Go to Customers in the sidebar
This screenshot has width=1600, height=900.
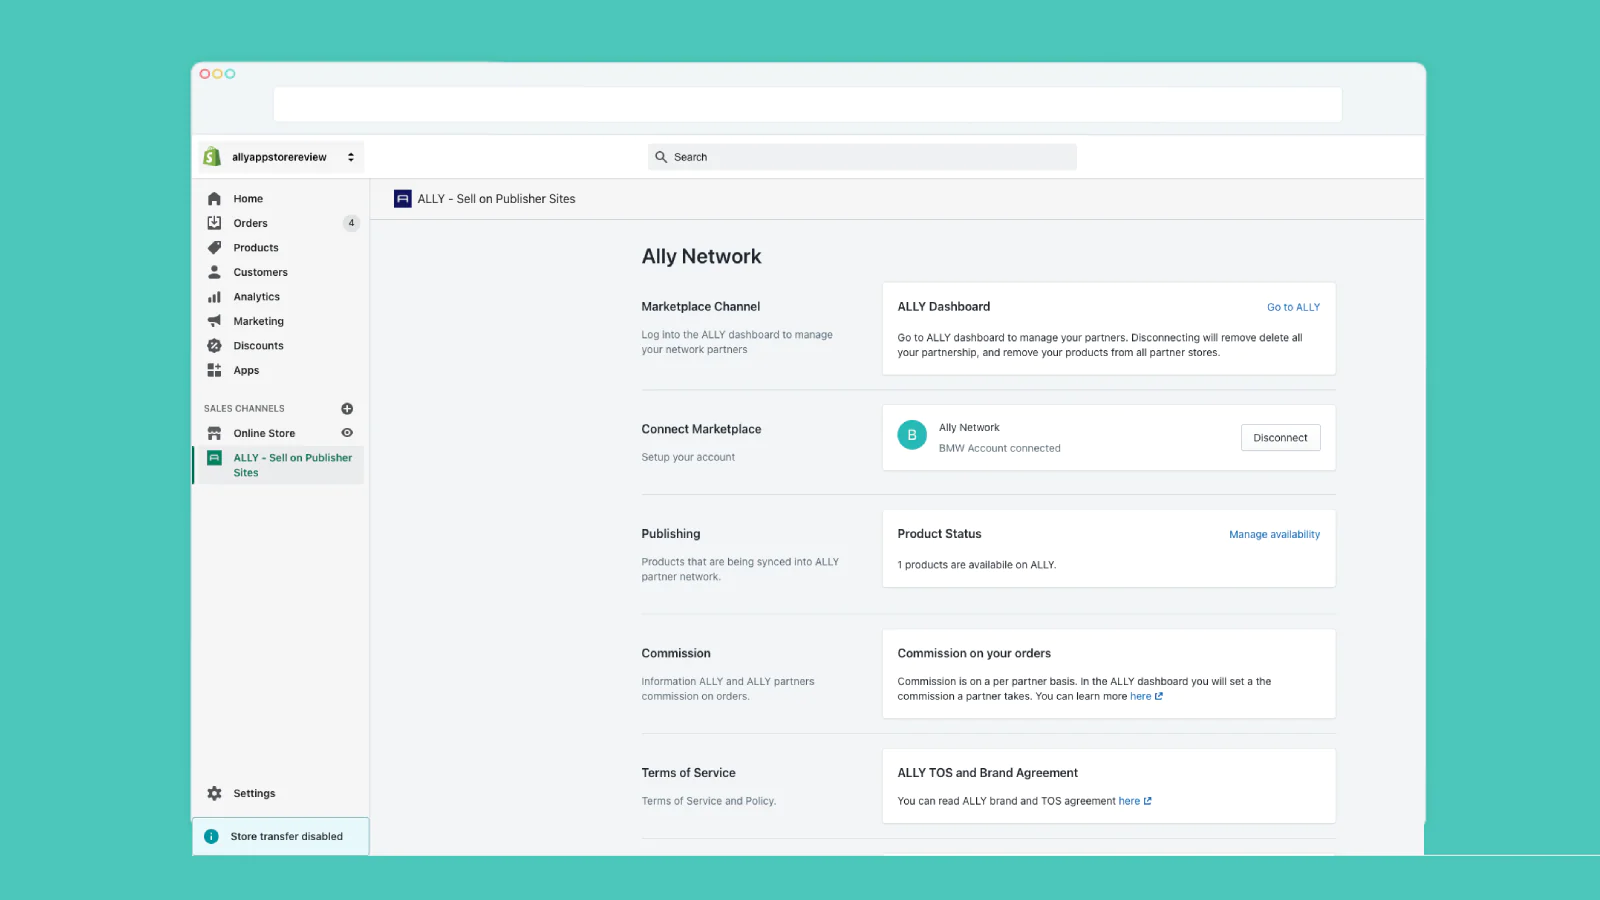260,272
